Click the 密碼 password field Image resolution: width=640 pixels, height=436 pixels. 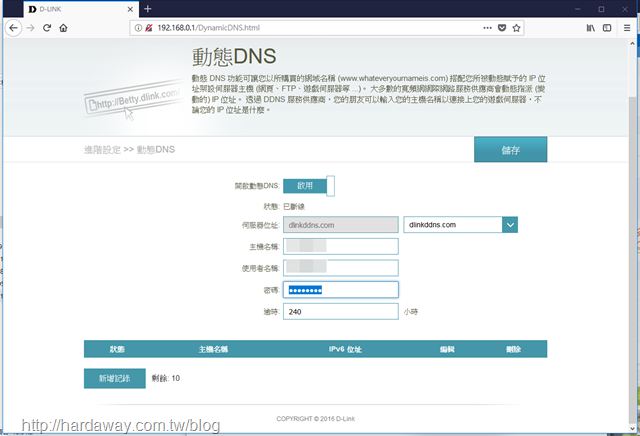(x=341, y=290)
